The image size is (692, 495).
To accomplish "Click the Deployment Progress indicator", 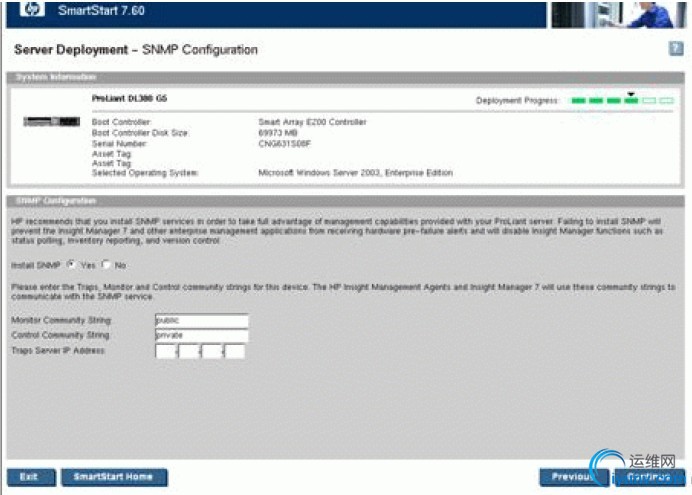I will click(x=622, y=100).
